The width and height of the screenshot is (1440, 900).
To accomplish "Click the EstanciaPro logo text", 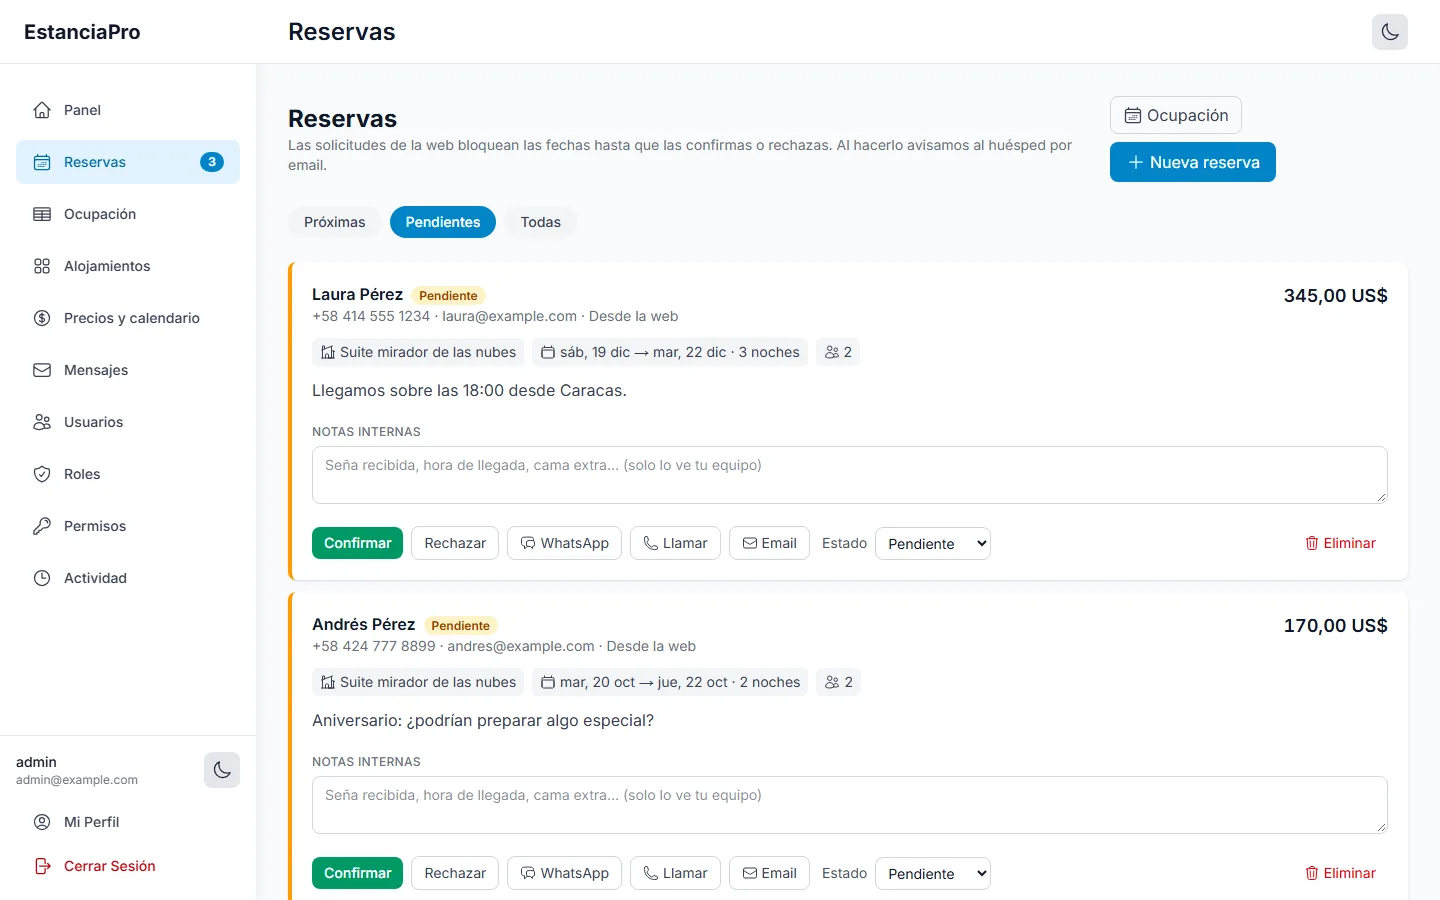I will point(82,32).
